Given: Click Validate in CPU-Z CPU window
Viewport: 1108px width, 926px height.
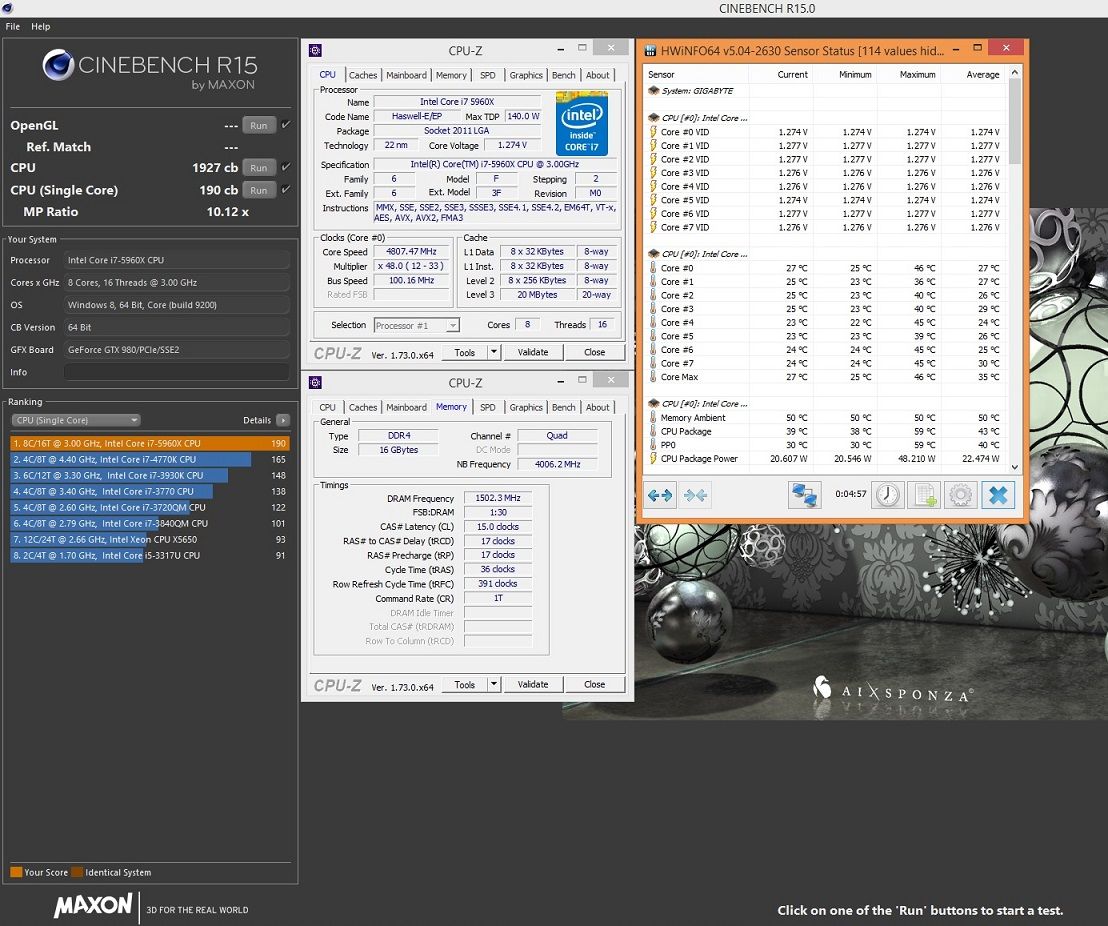Looking at the screenshot, I should pos(533,352).
